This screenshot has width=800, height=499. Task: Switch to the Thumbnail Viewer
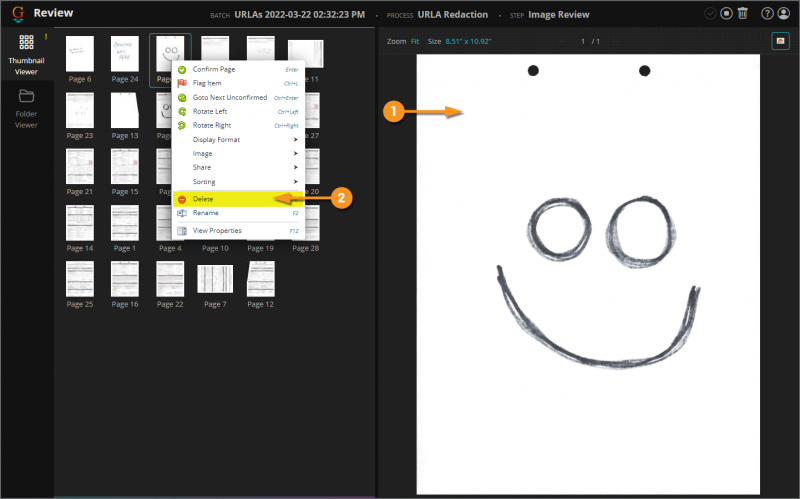(x=26, y=55)
